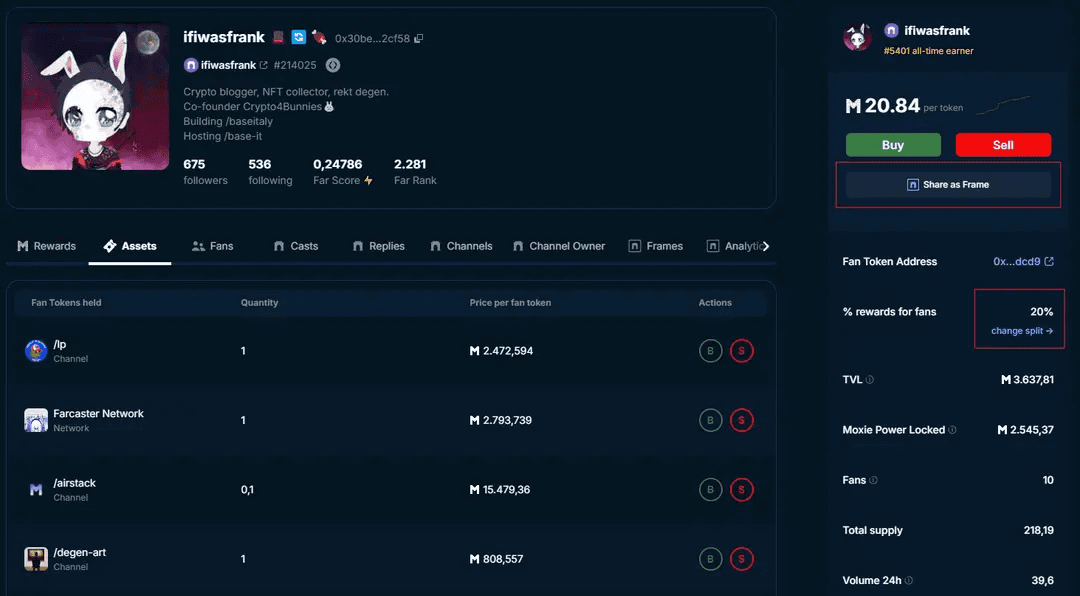Sell /lp fan token with S icon
Viewport: 1080px width, 596px height.
tap(742, 351)
